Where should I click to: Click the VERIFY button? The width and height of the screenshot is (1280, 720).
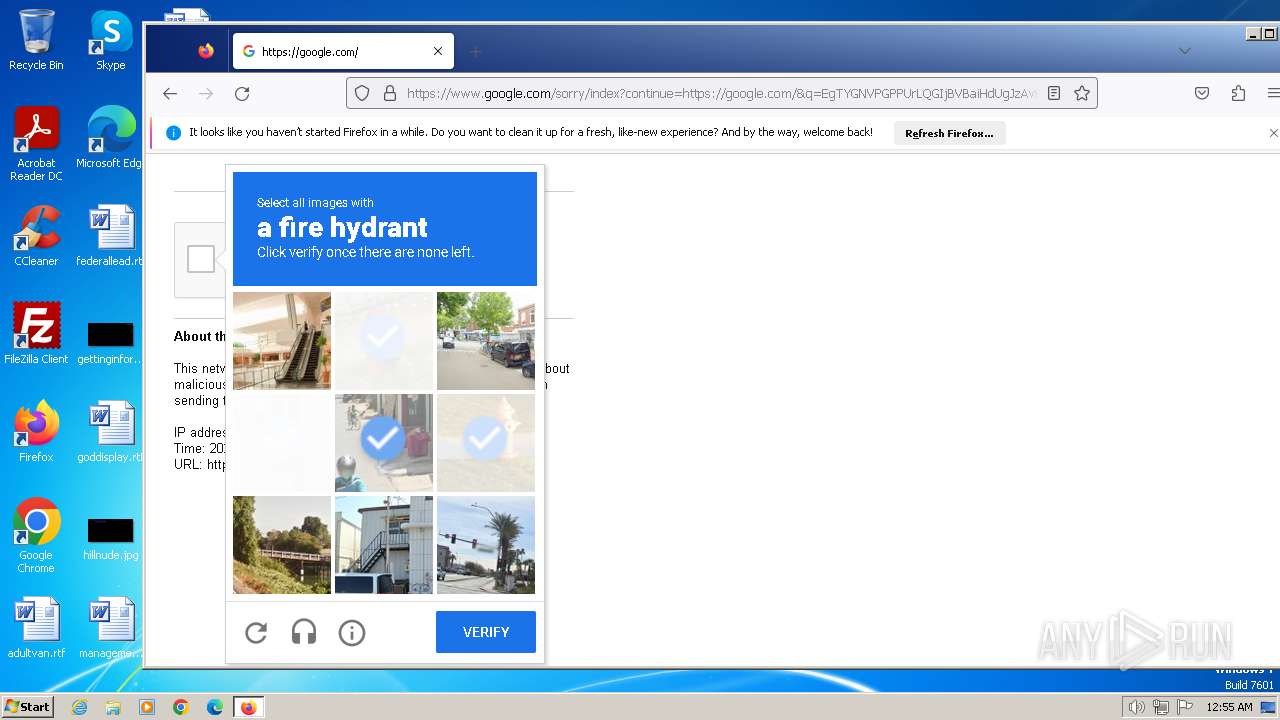pos(486,632)
